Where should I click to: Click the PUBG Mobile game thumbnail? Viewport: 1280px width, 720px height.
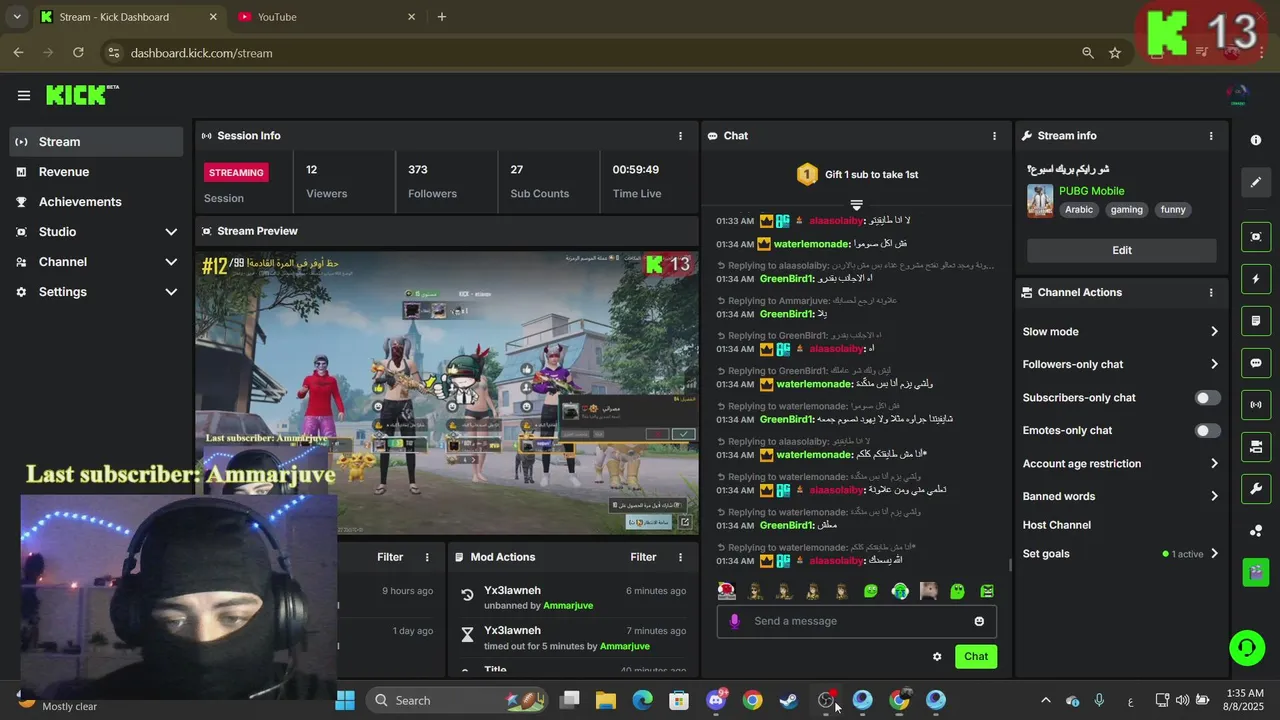1040,201
